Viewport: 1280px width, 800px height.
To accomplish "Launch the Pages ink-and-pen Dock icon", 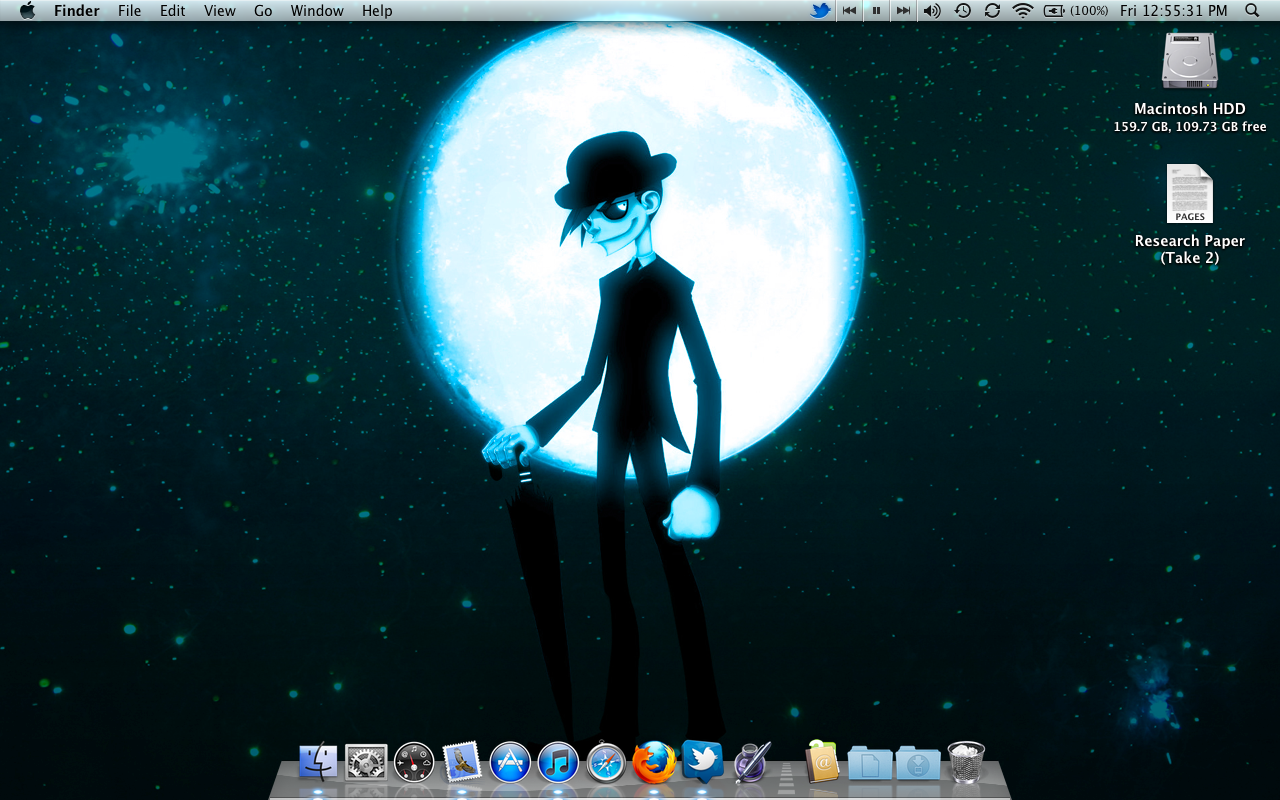I will click(x=750, y=762).
